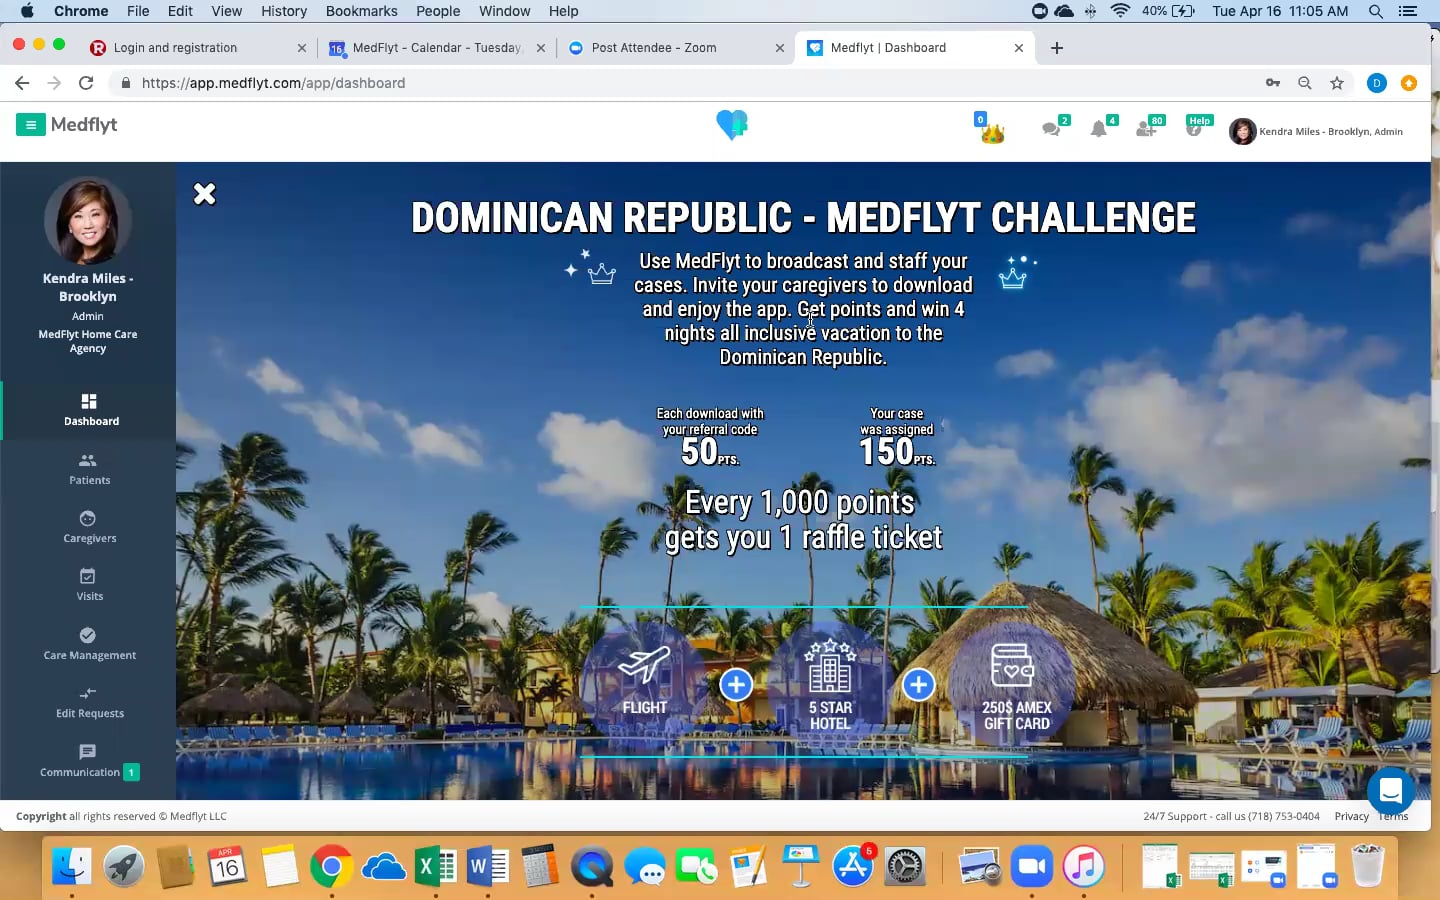1440x900 pixels.
Task: Toggle the green hamburger menu beside Medflyt
Action: click(31, 125)
